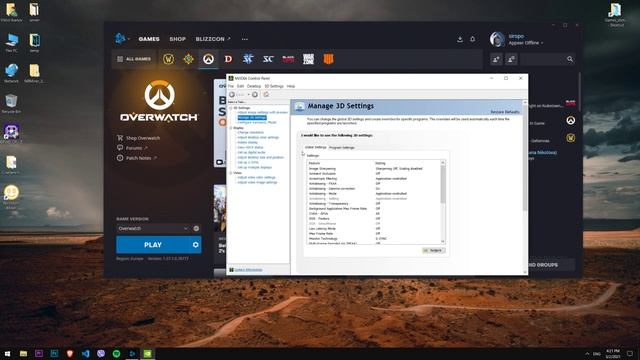Click the NVIDIA Forward arrow button
The height and width of the screenshot is (360, 640).
tap(255, 94)
